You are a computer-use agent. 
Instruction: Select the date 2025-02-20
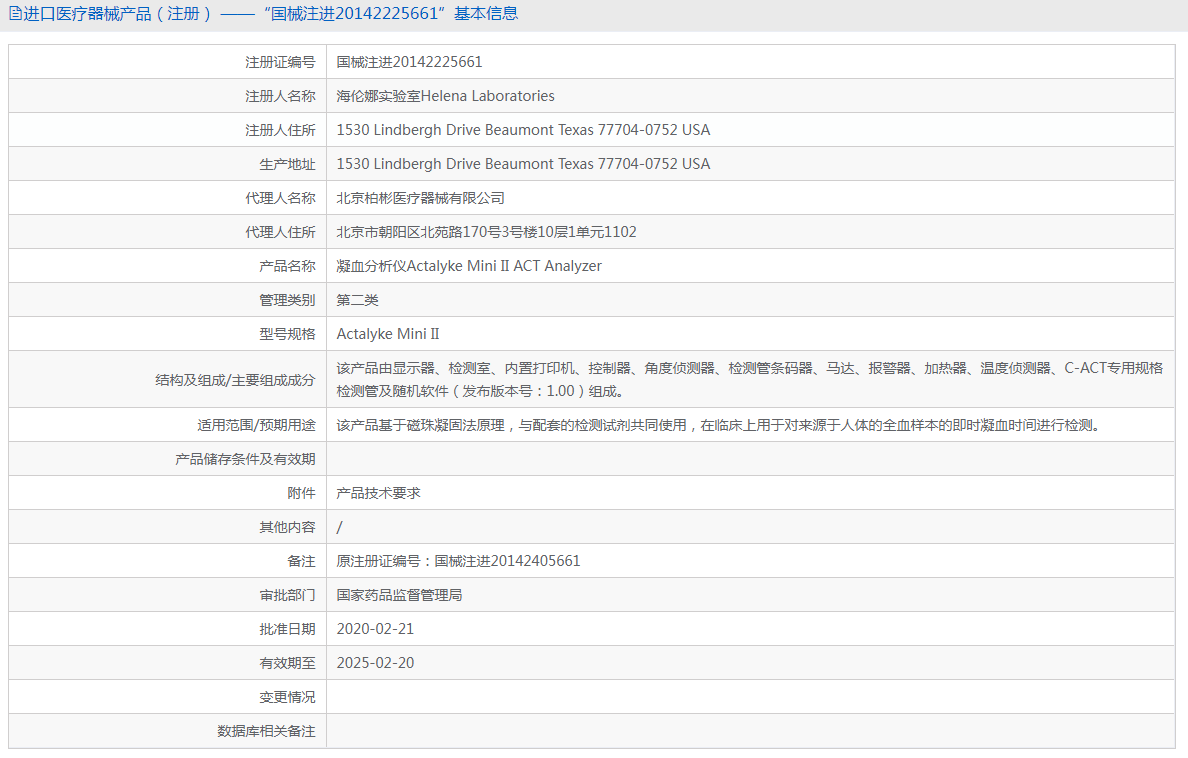(x=375, y=664)
